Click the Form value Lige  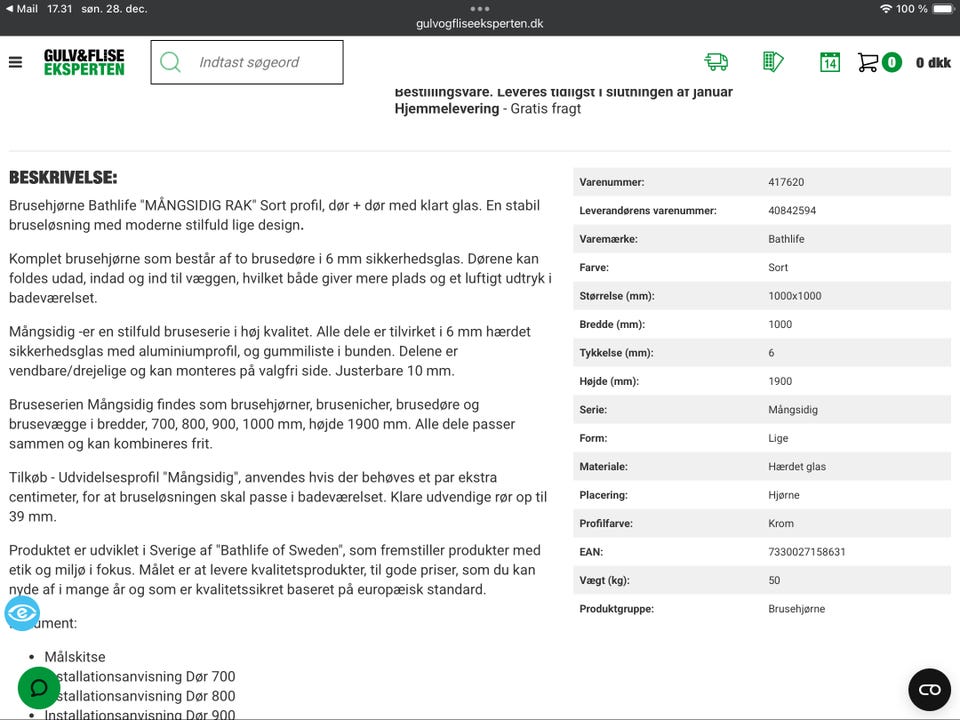click(x=778, y=438)
